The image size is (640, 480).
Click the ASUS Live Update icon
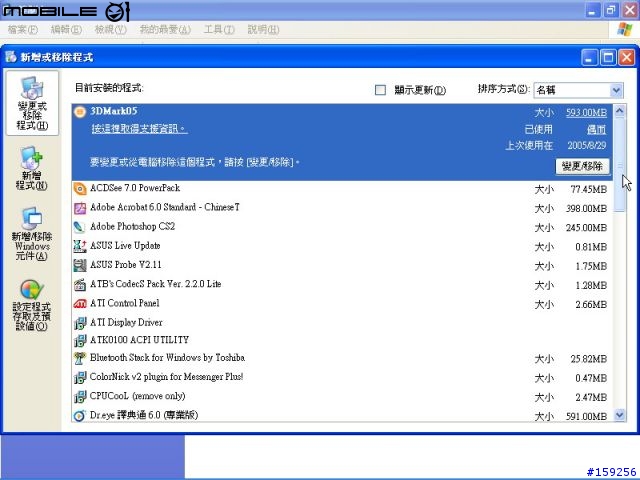point(80,246)
